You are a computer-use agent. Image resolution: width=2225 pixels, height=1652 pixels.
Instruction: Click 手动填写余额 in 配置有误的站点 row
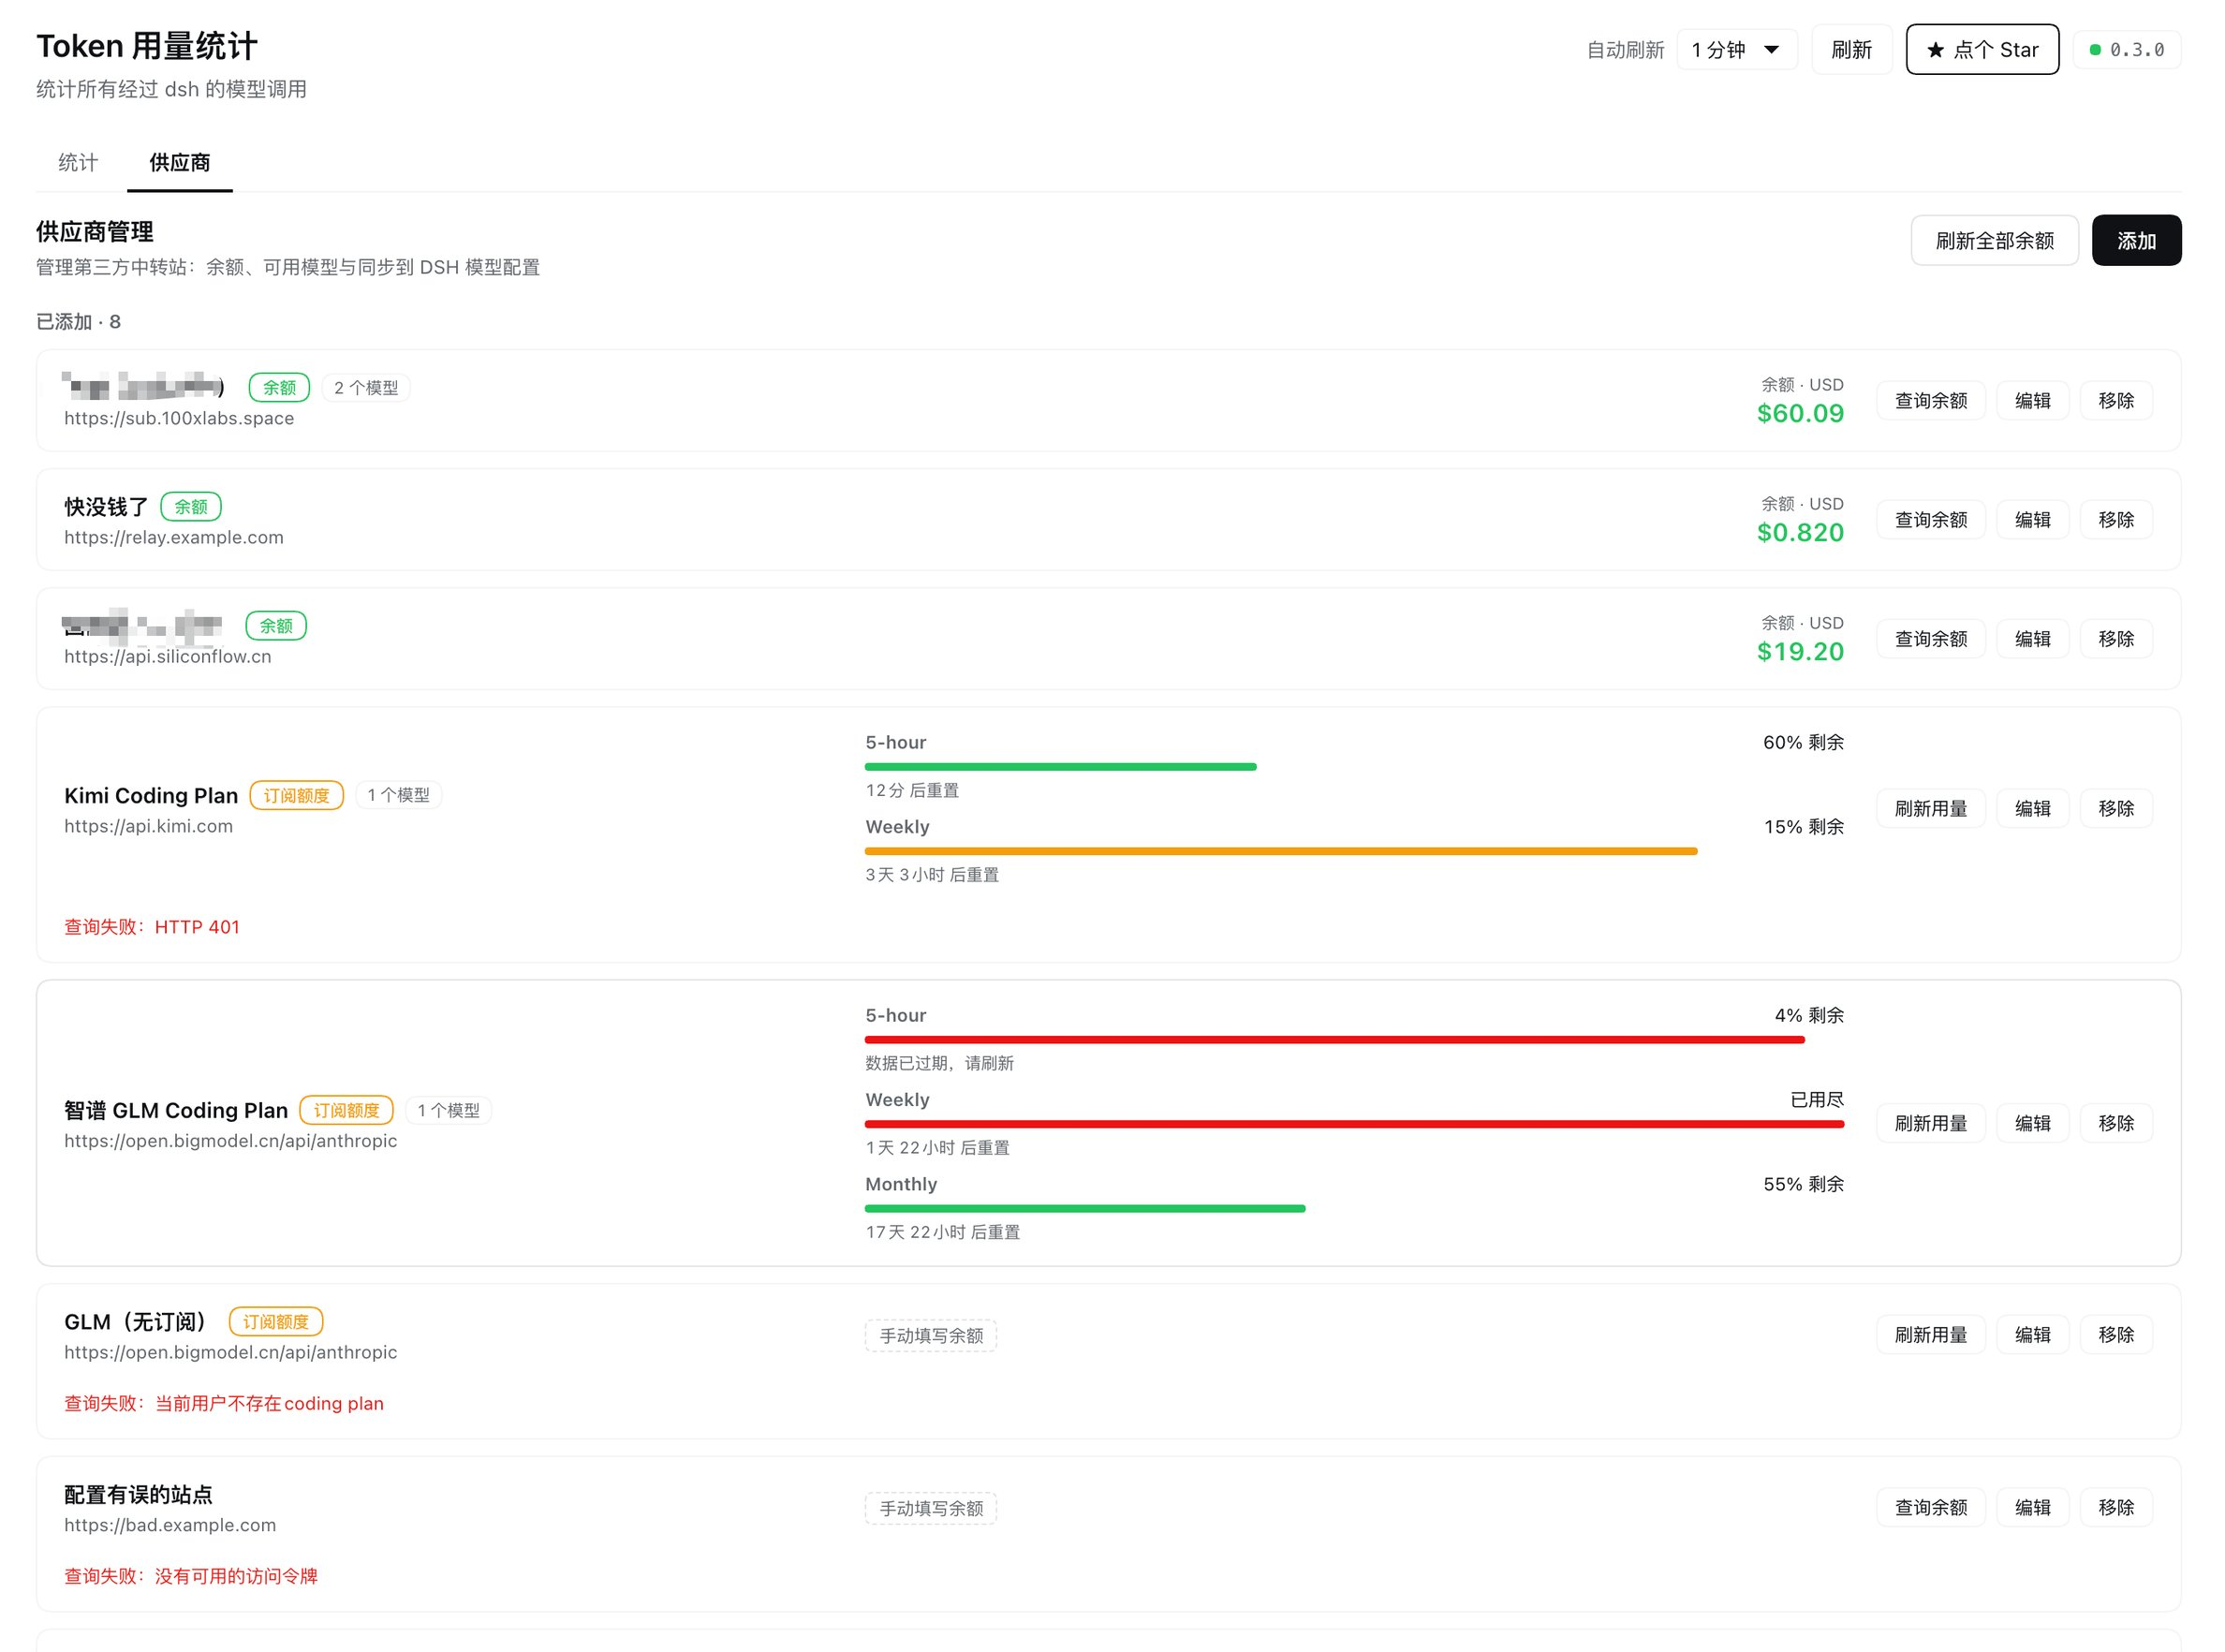pos(930,1508)
